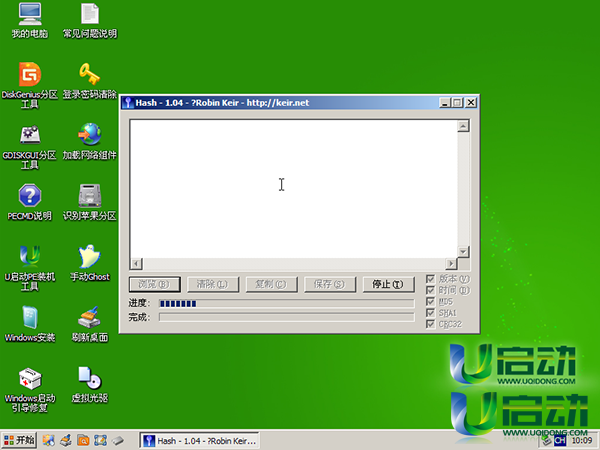
Task: Open the DiskGenius partition tool icon
Action: 30,75
